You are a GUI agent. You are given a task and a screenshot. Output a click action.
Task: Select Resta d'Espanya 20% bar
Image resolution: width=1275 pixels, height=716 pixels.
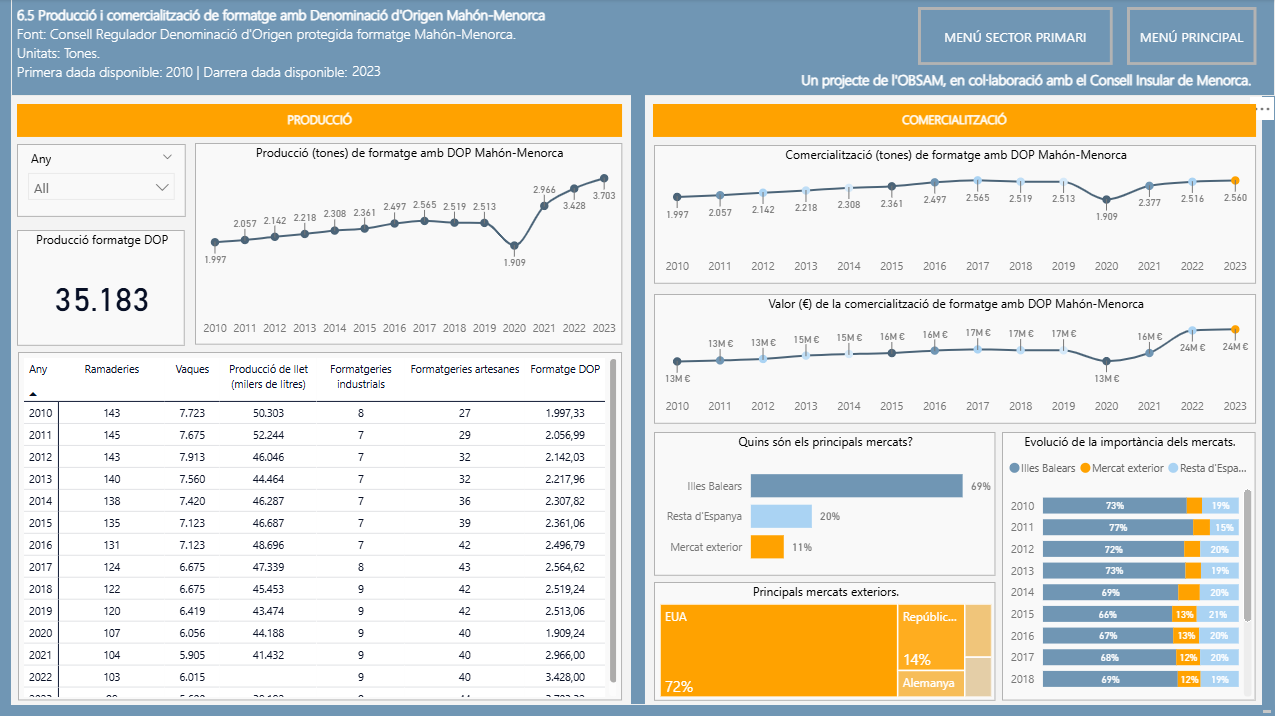(x=781, y=516)
